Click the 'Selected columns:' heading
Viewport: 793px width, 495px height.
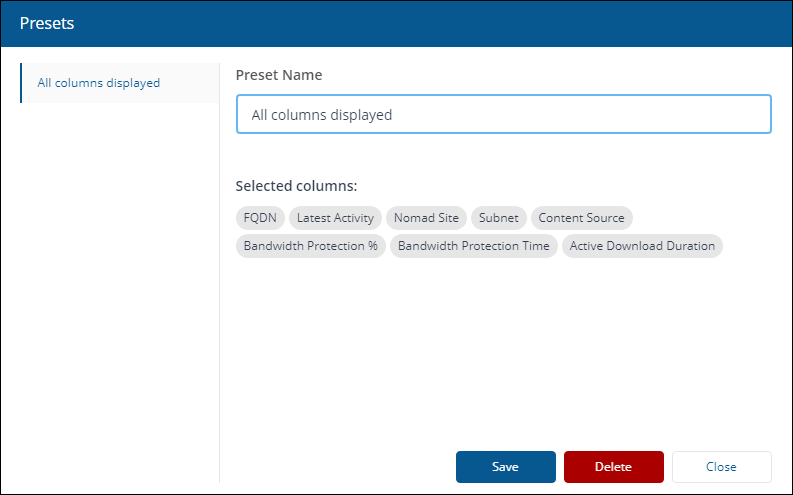tap(296, 186)
